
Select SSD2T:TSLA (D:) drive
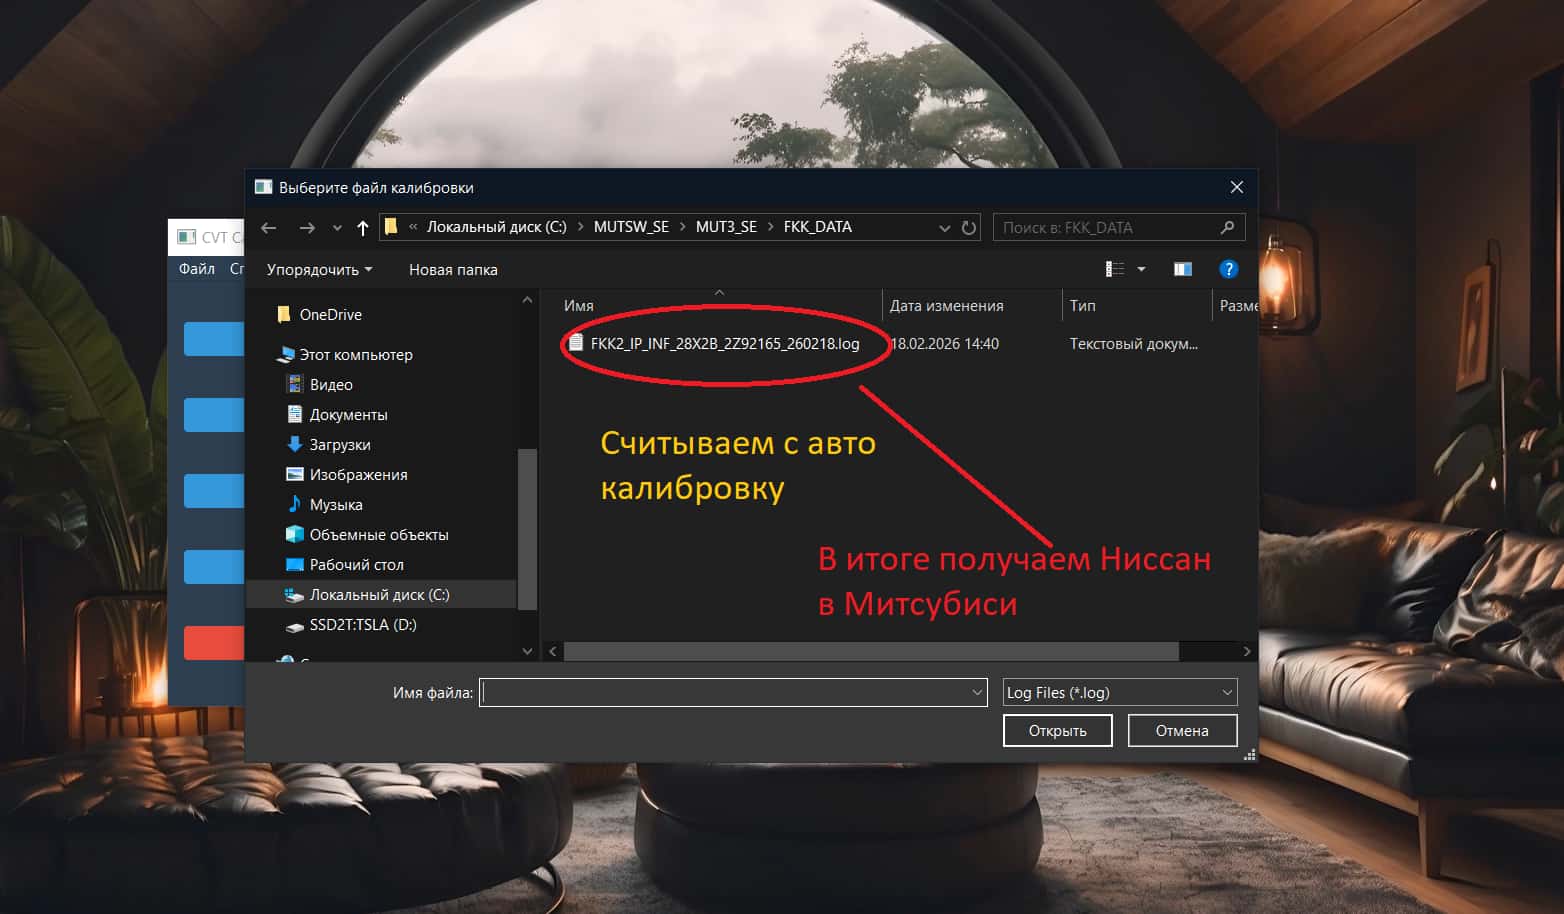[363, 625]
